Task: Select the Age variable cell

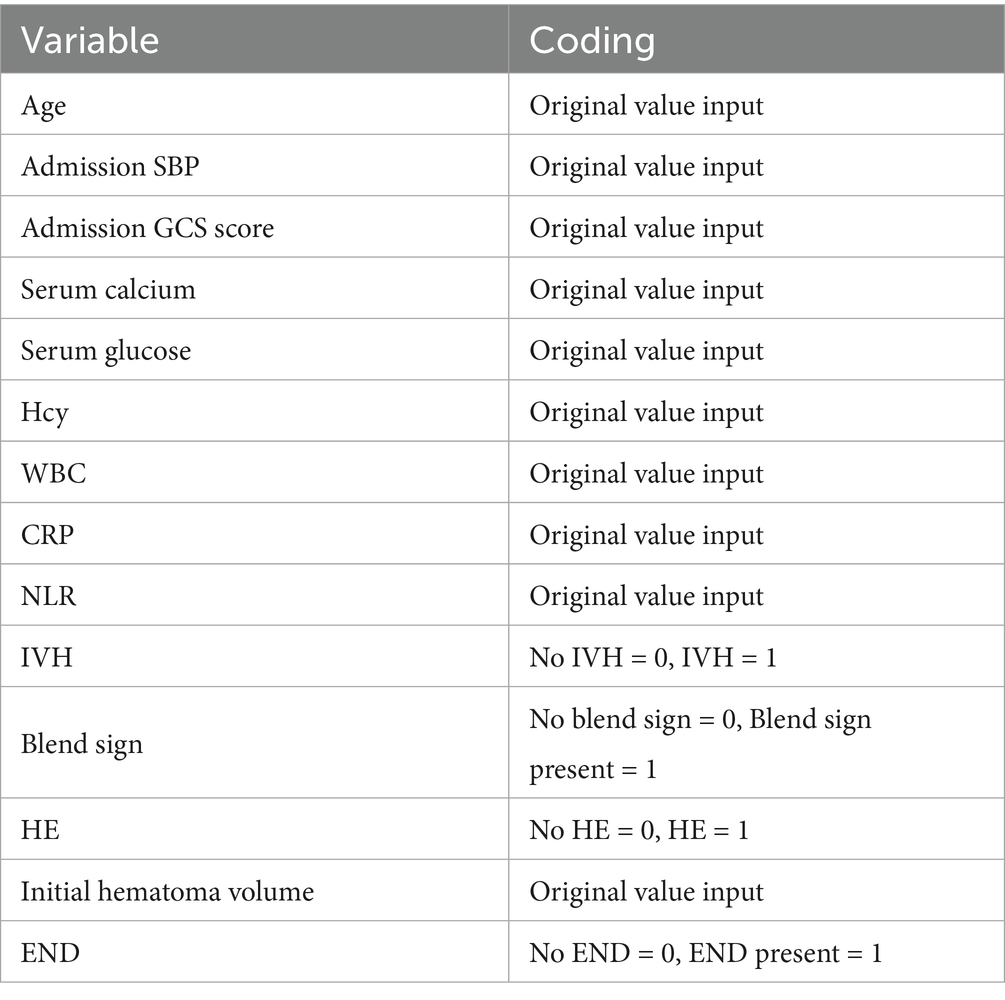Action: pos(44,105)
